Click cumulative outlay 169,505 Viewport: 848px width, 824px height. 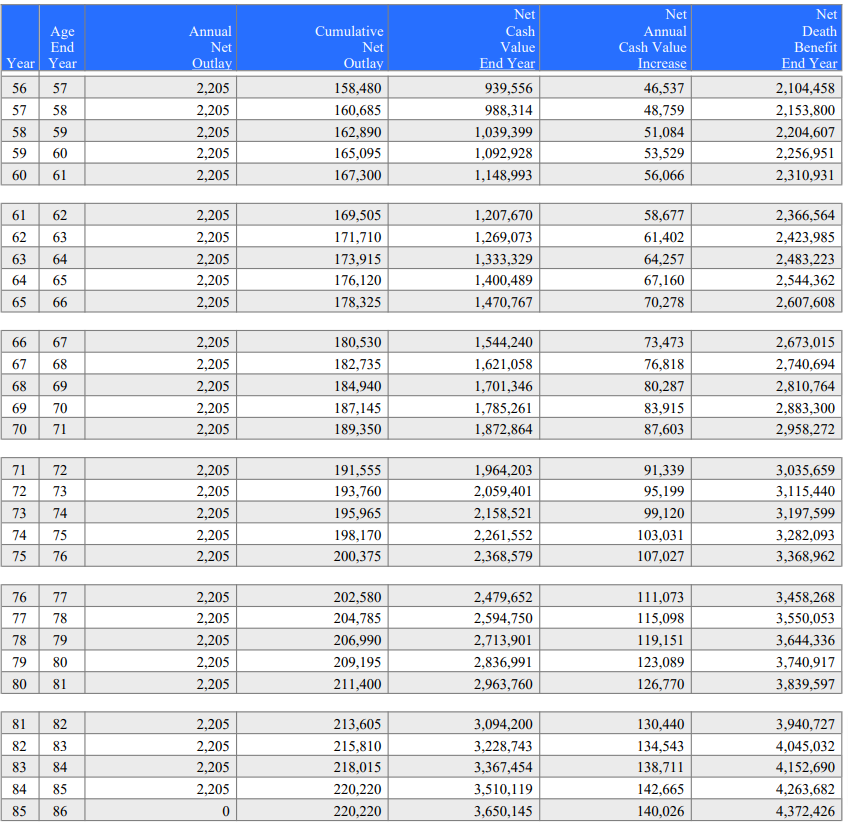(x=357, y=215)
